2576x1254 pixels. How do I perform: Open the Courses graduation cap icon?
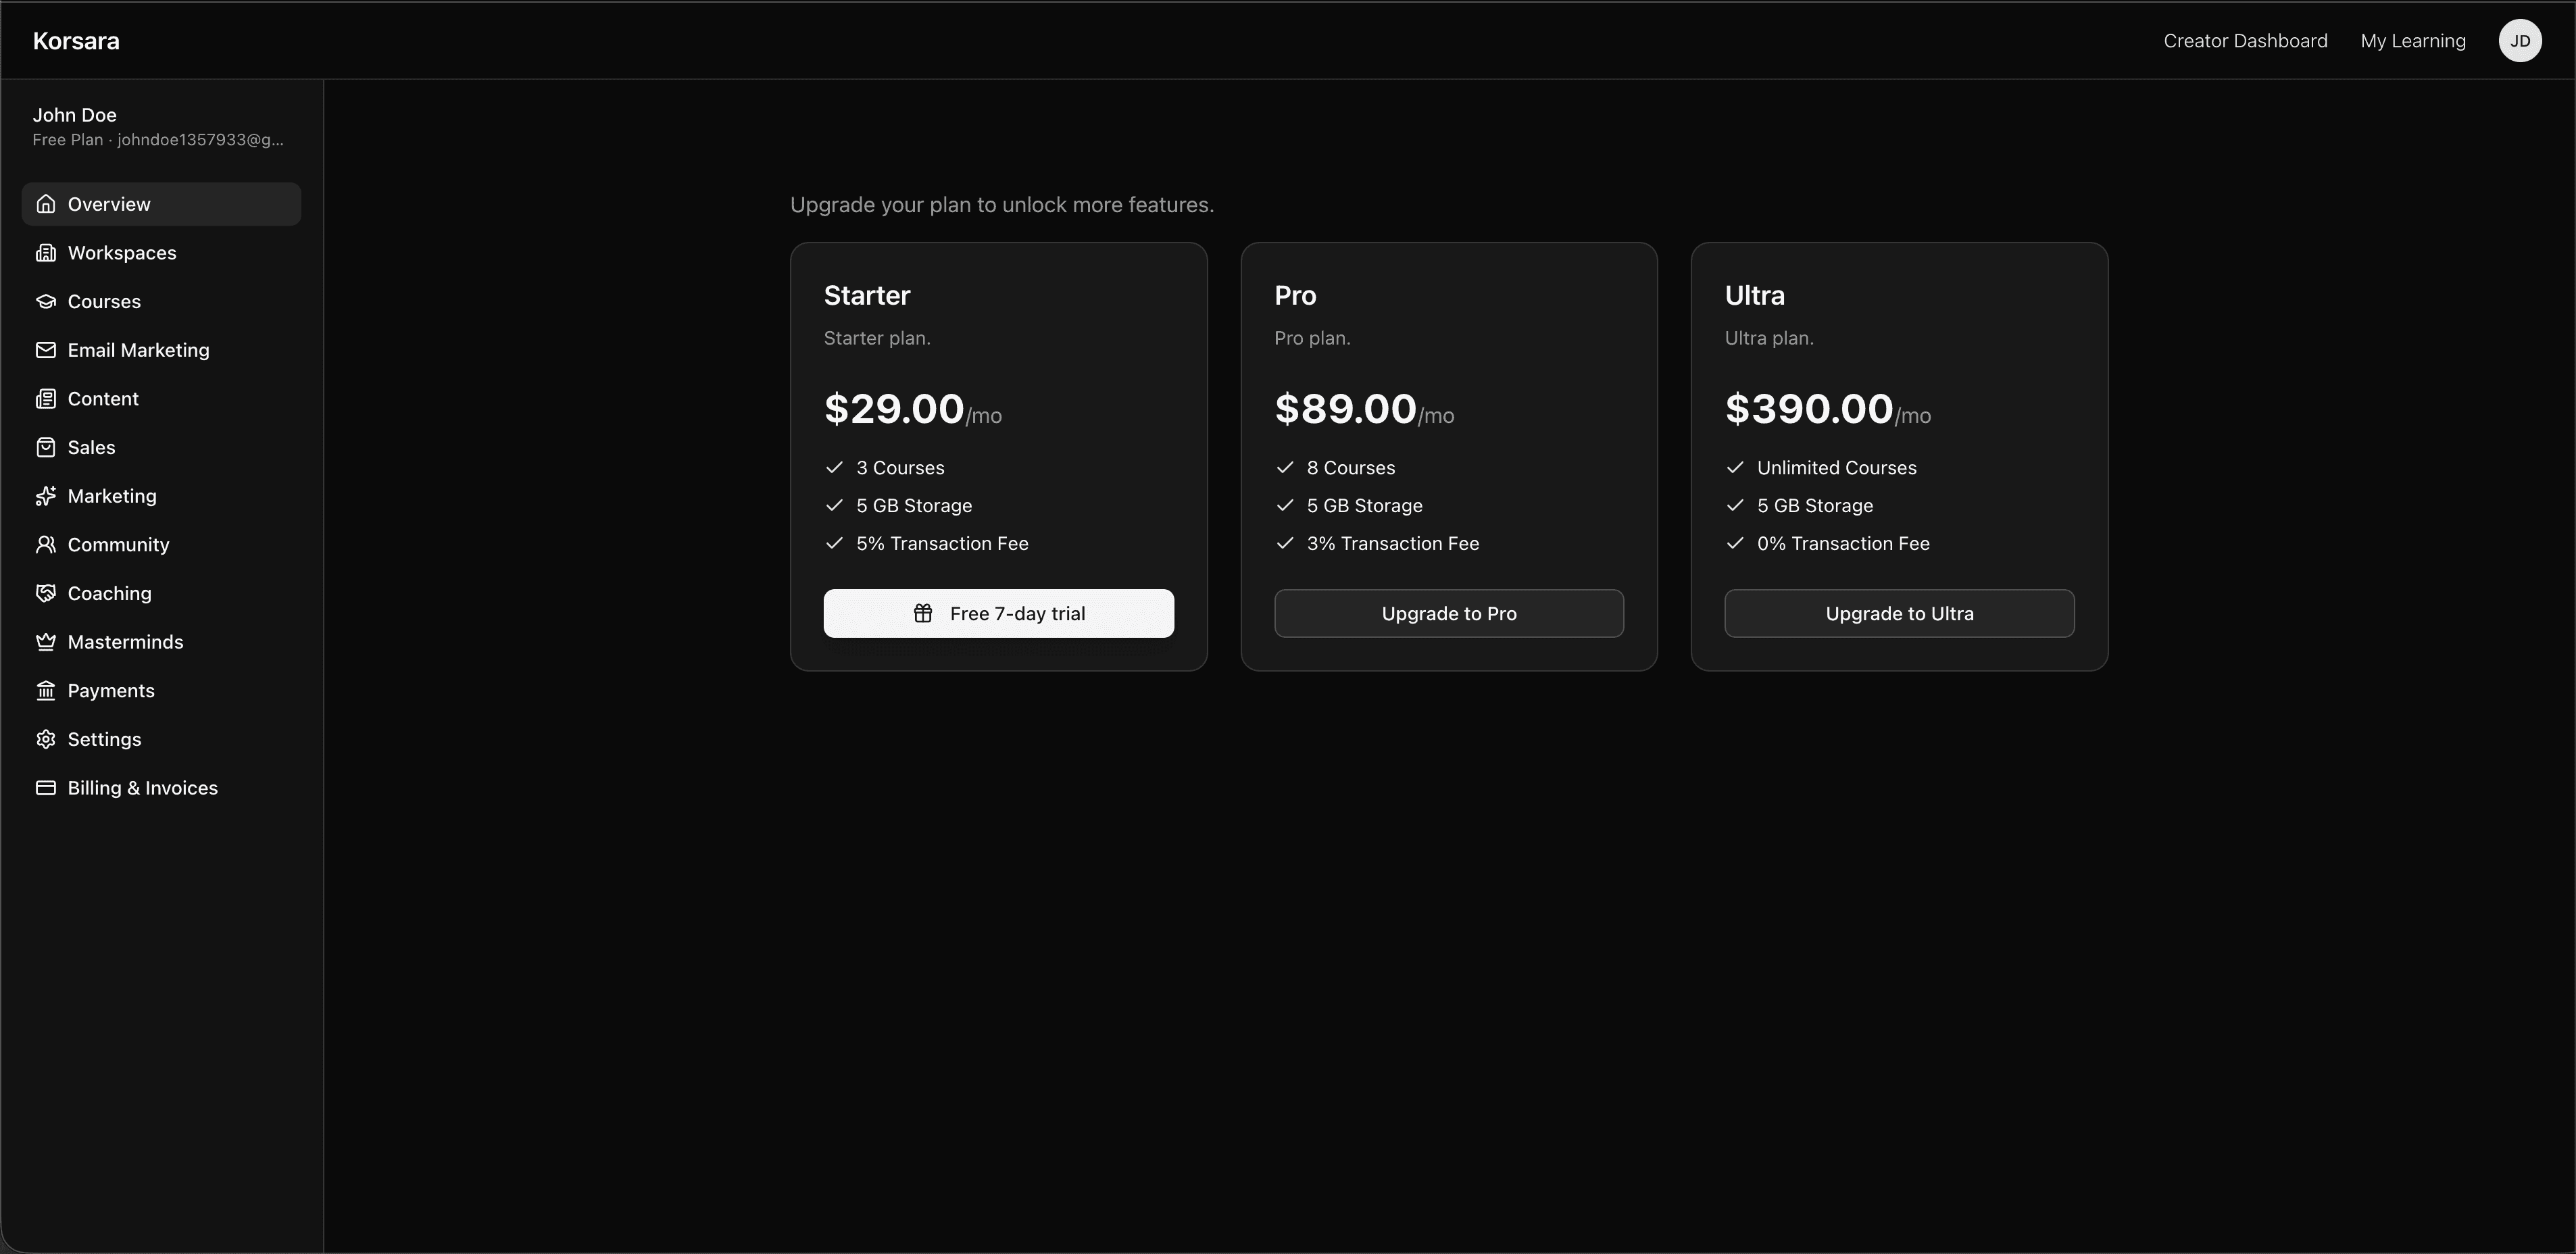(46, 301)
